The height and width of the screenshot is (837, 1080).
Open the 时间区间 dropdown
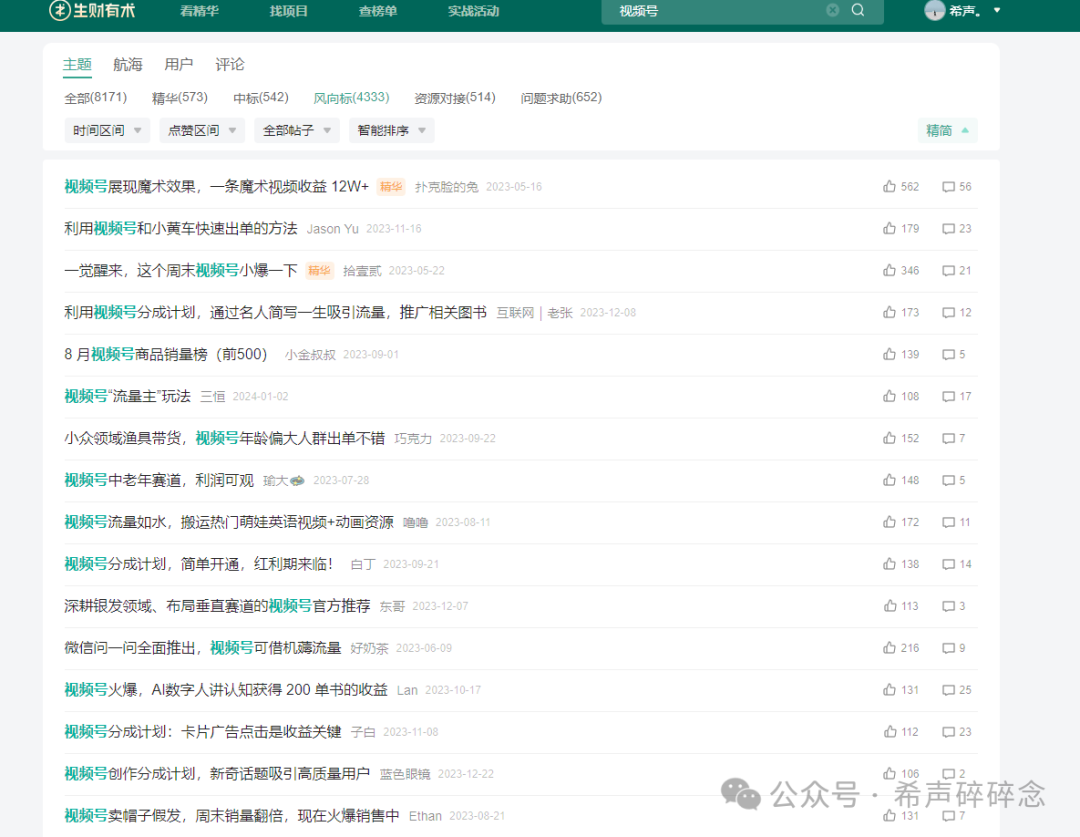click(x=107, y=130)
